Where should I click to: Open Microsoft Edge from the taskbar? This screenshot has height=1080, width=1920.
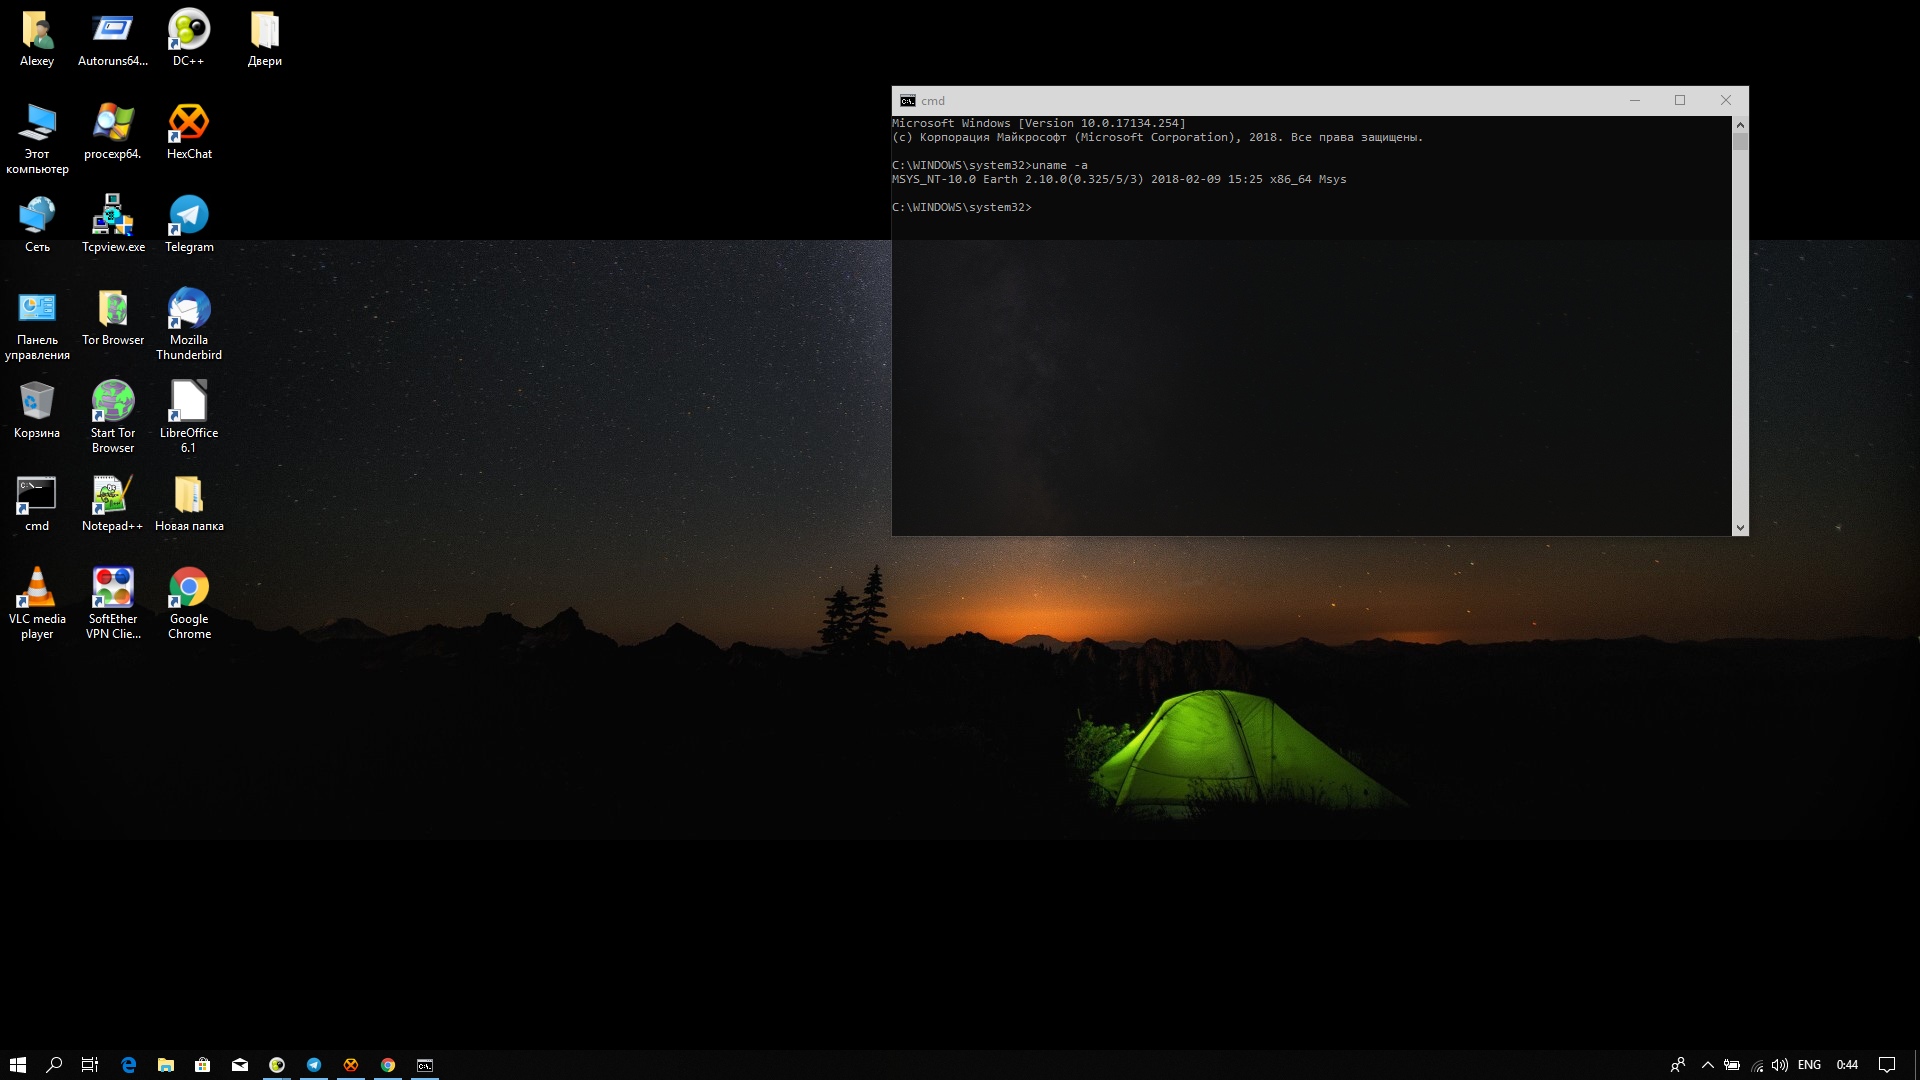(x=128, y=1065)
